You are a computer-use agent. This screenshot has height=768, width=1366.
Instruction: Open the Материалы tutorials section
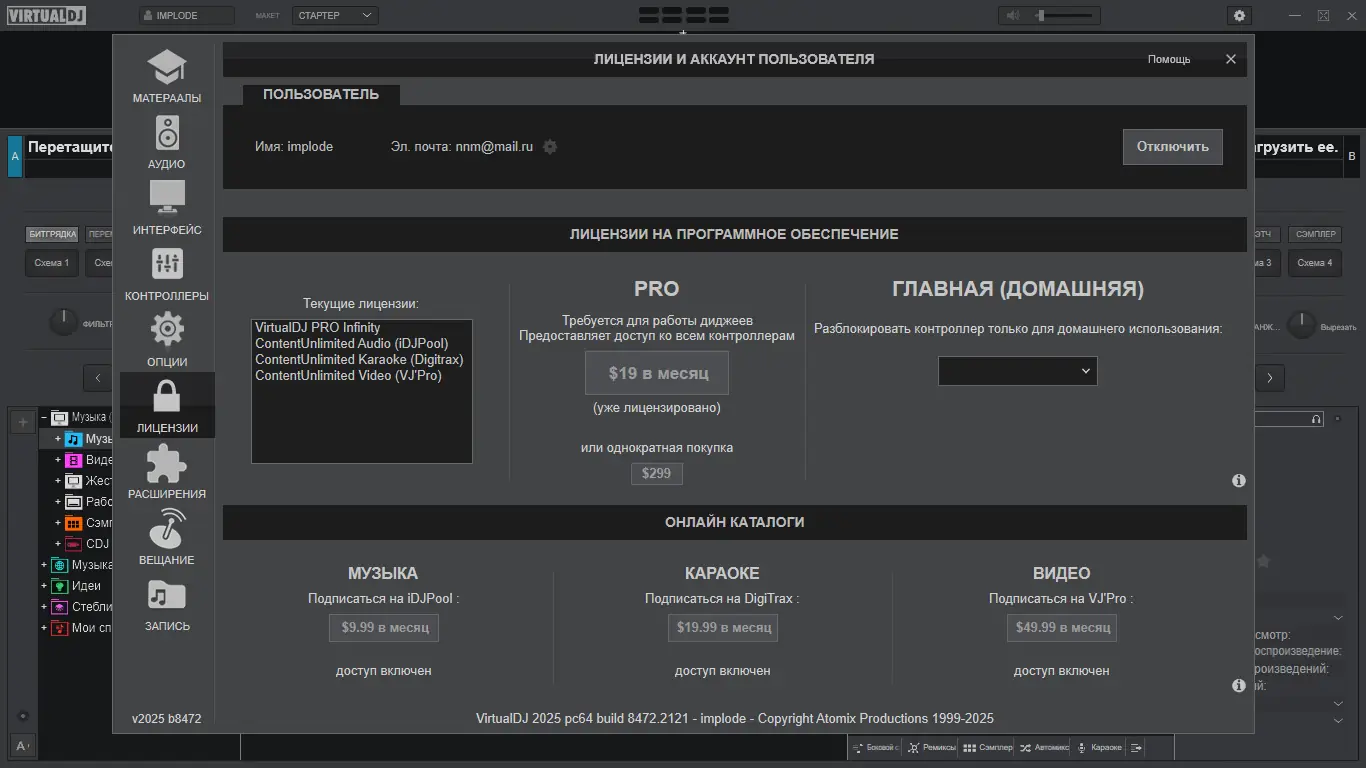tap(167, 77)
